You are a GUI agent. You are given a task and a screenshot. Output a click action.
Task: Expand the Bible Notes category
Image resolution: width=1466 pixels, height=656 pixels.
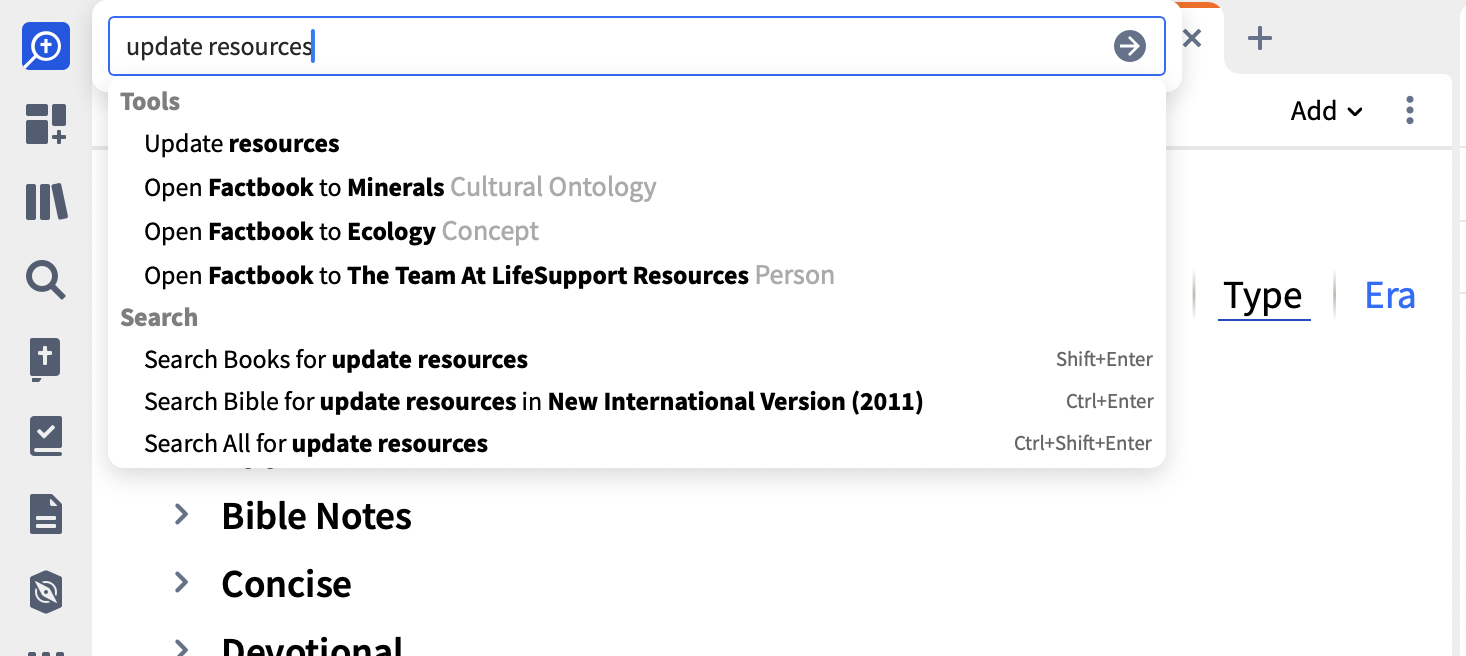tap(181, 515)
